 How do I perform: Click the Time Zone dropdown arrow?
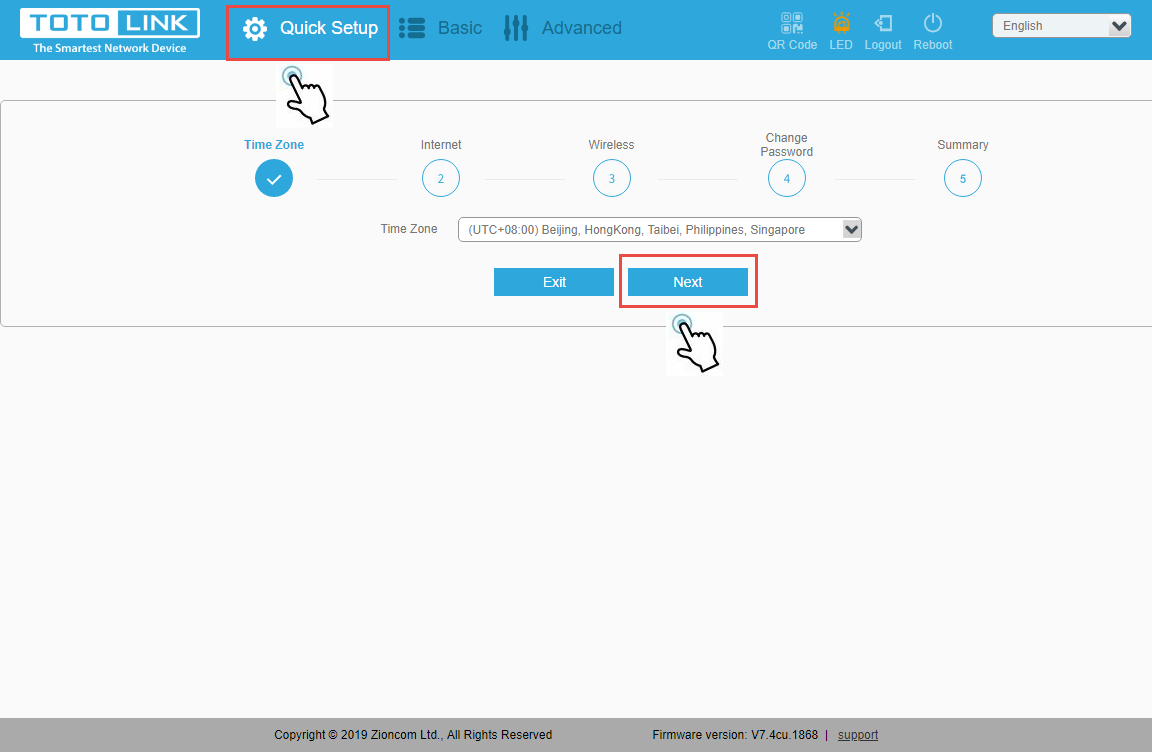[852, 230]
